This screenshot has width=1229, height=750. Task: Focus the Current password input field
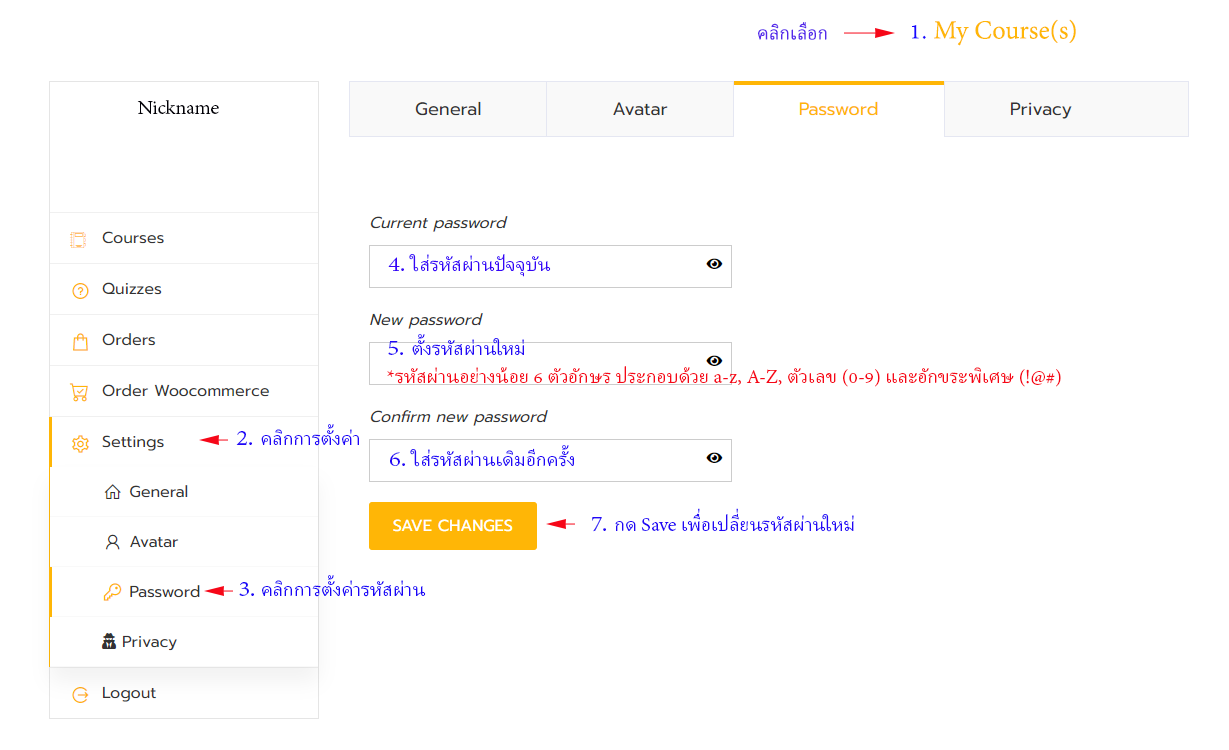[550, 266]
